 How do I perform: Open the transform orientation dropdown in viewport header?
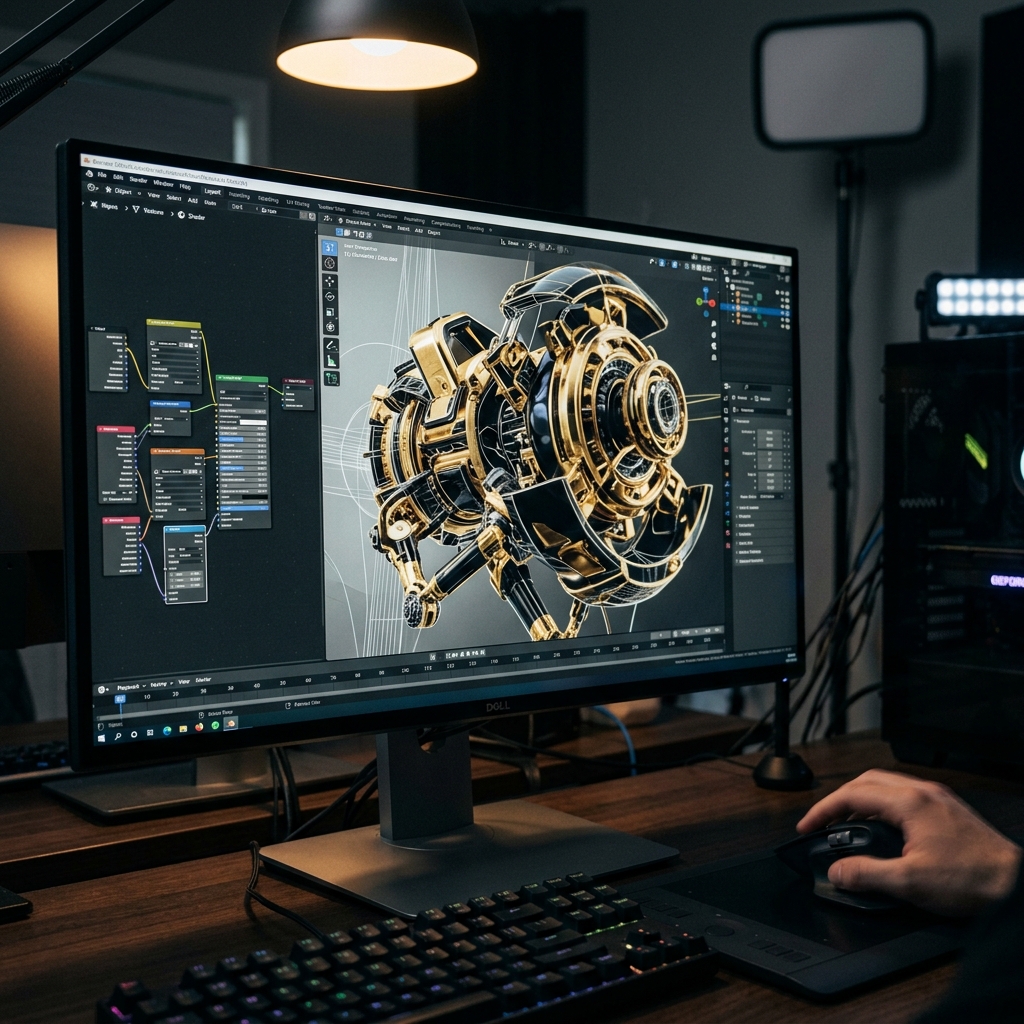coord(512,243)
